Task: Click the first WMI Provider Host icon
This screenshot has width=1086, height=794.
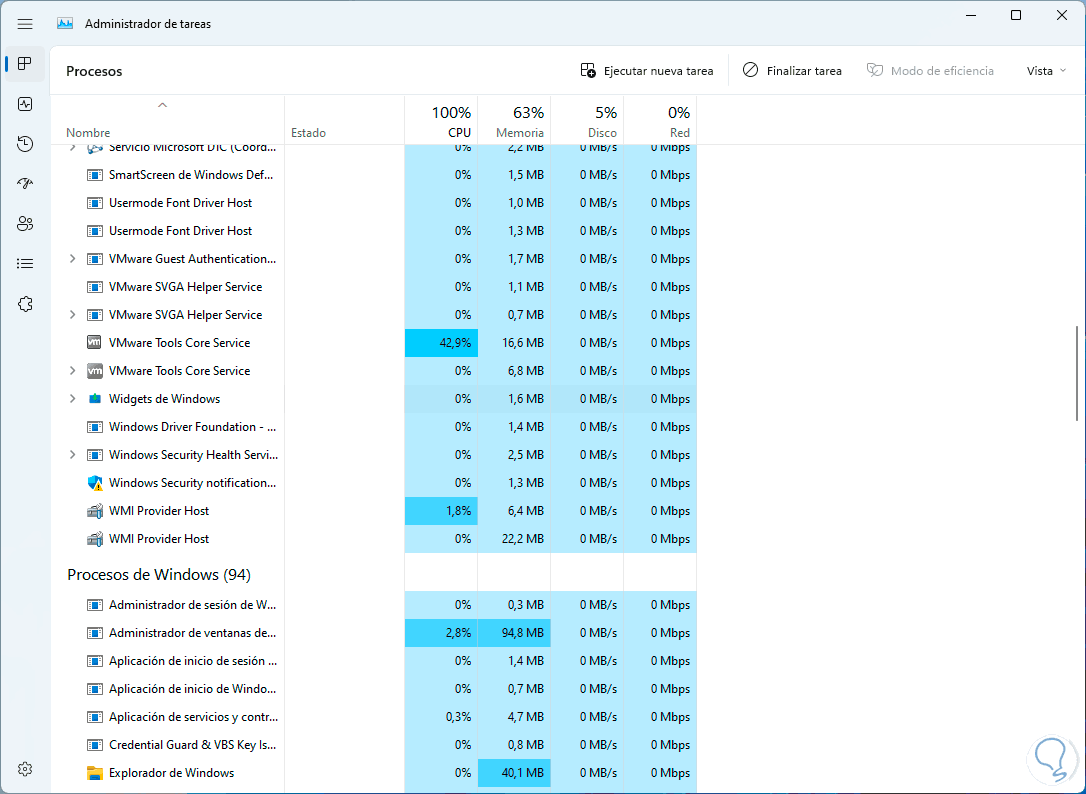Action: 95,511
